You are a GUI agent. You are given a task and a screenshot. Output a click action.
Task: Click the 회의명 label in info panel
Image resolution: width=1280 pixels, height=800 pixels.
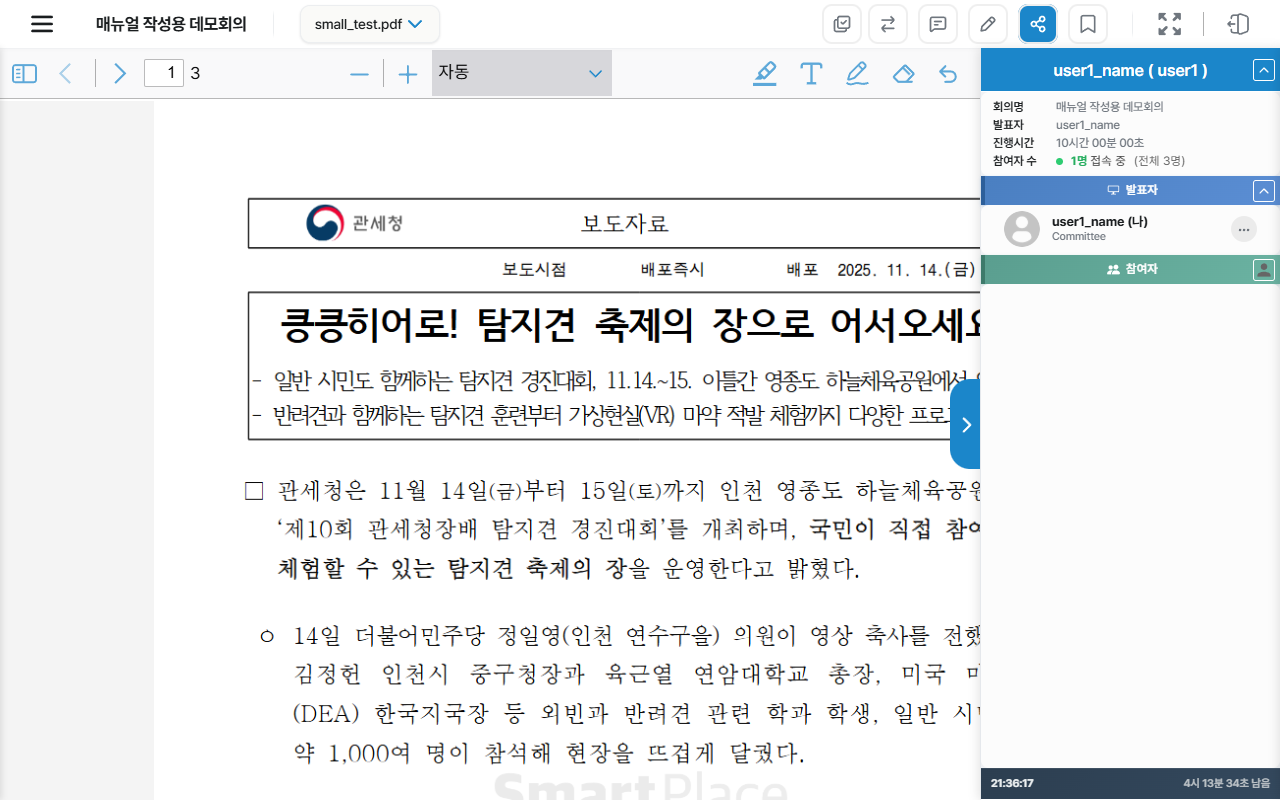pos(1008,106)
